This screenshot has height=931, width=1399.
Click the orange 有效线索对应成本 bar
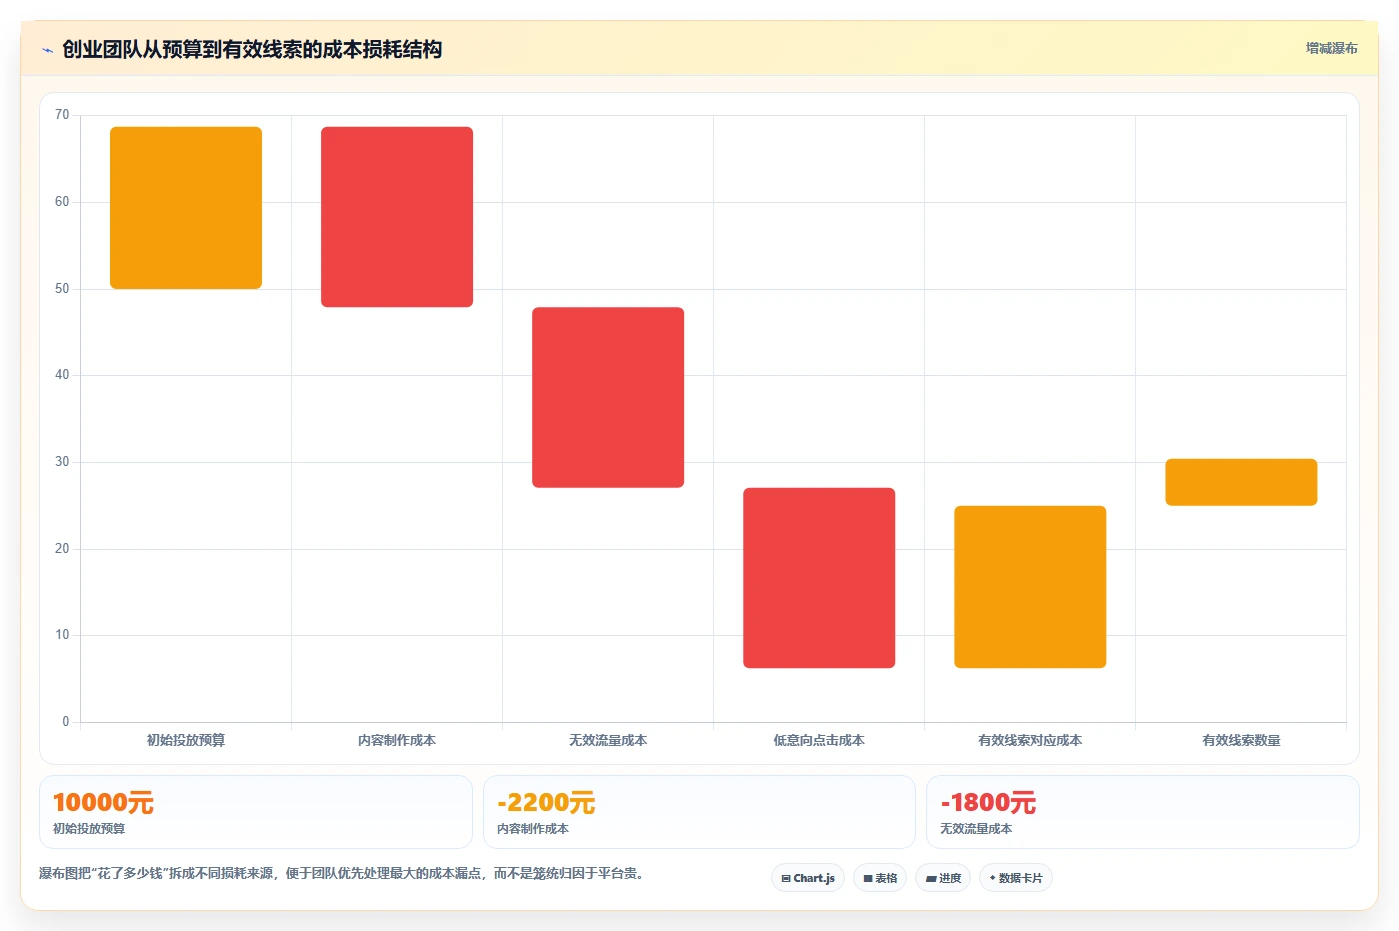[1030, 587]
